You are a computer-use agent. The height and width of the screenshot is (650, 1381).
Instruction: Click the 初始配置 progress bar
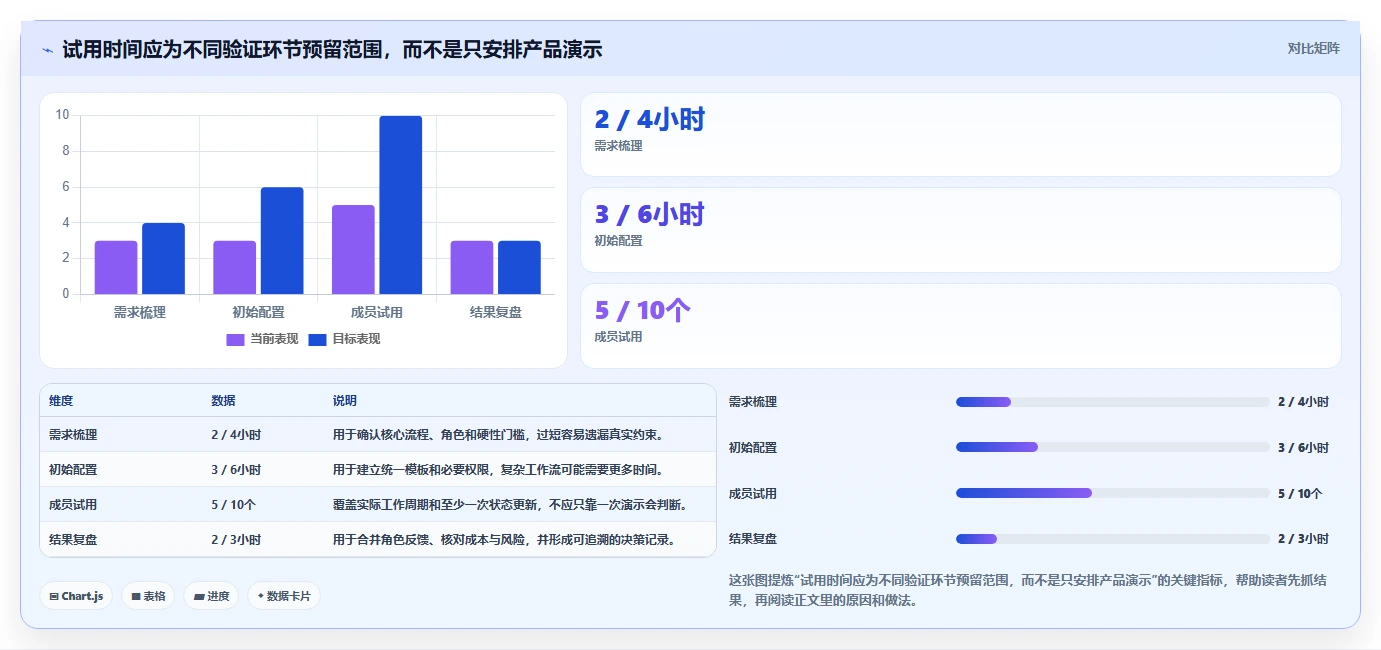pyautogui.click(x=1112, y=447)
